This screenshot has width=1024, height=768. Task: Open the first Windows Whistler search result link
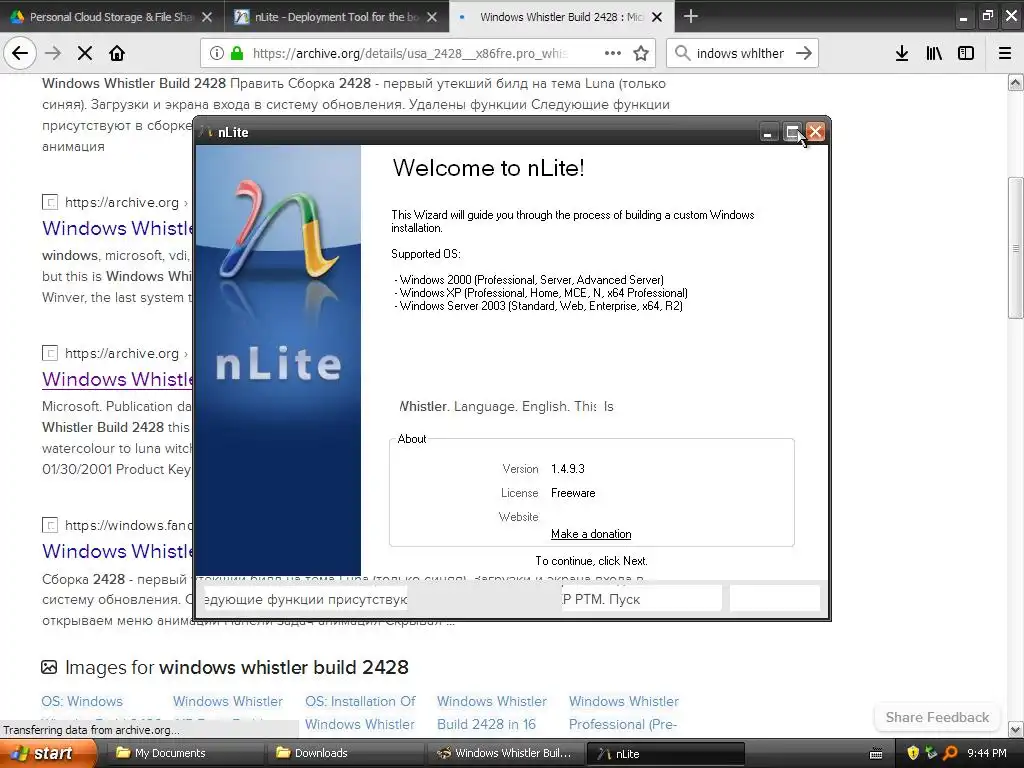pos(117,228)
